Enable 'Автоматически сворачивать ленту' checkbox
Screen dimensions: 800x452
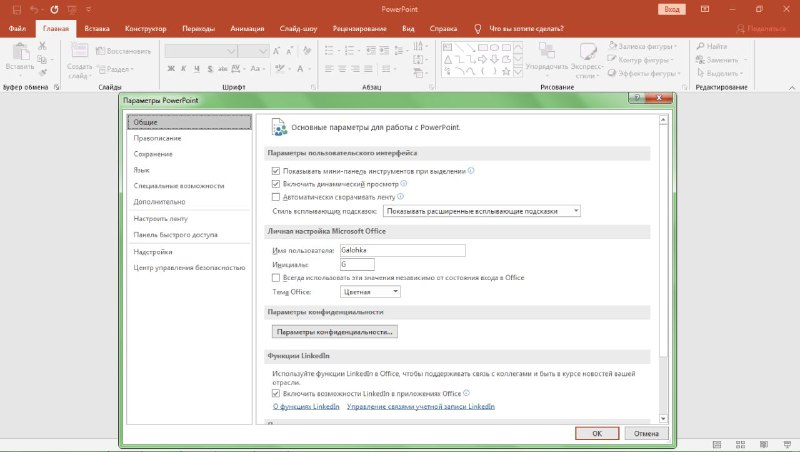pos(276,196)
